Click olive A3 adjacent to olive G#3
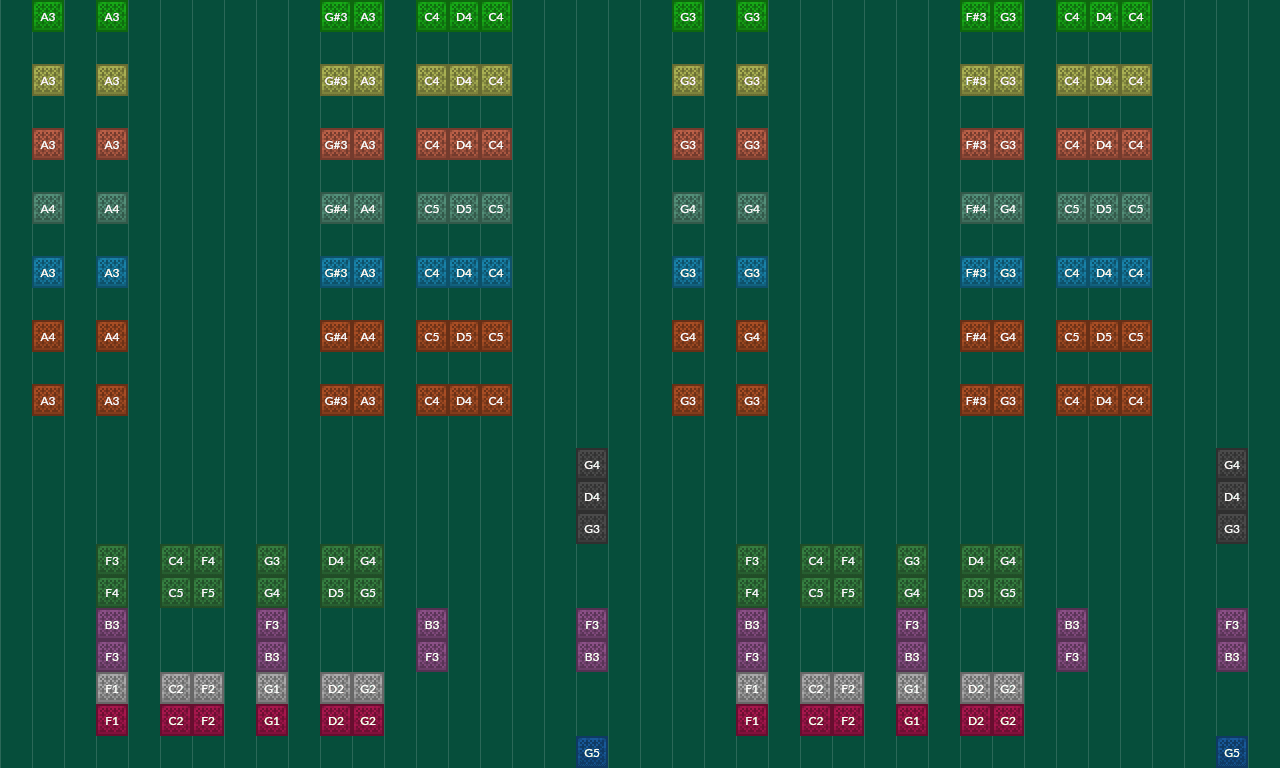The width and height of the screenshot is (1280, 768). 368,80
